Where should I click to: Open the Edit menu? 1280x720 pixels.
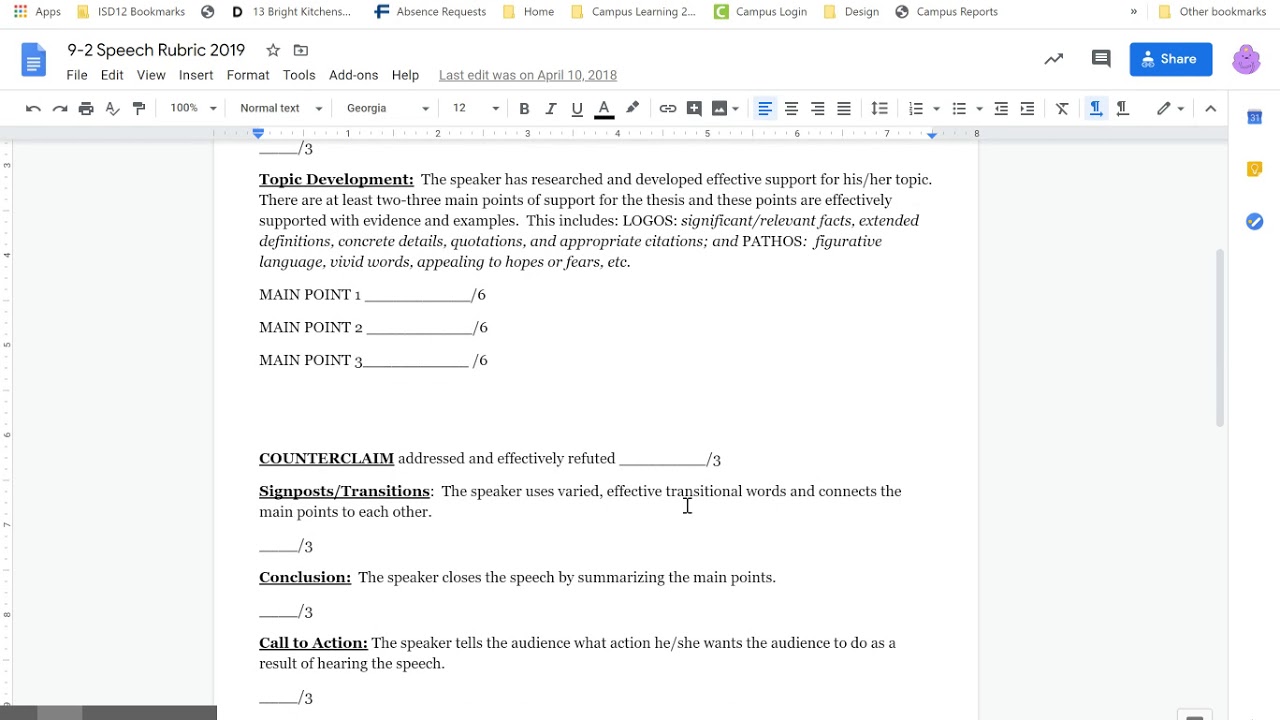[112, 75]
